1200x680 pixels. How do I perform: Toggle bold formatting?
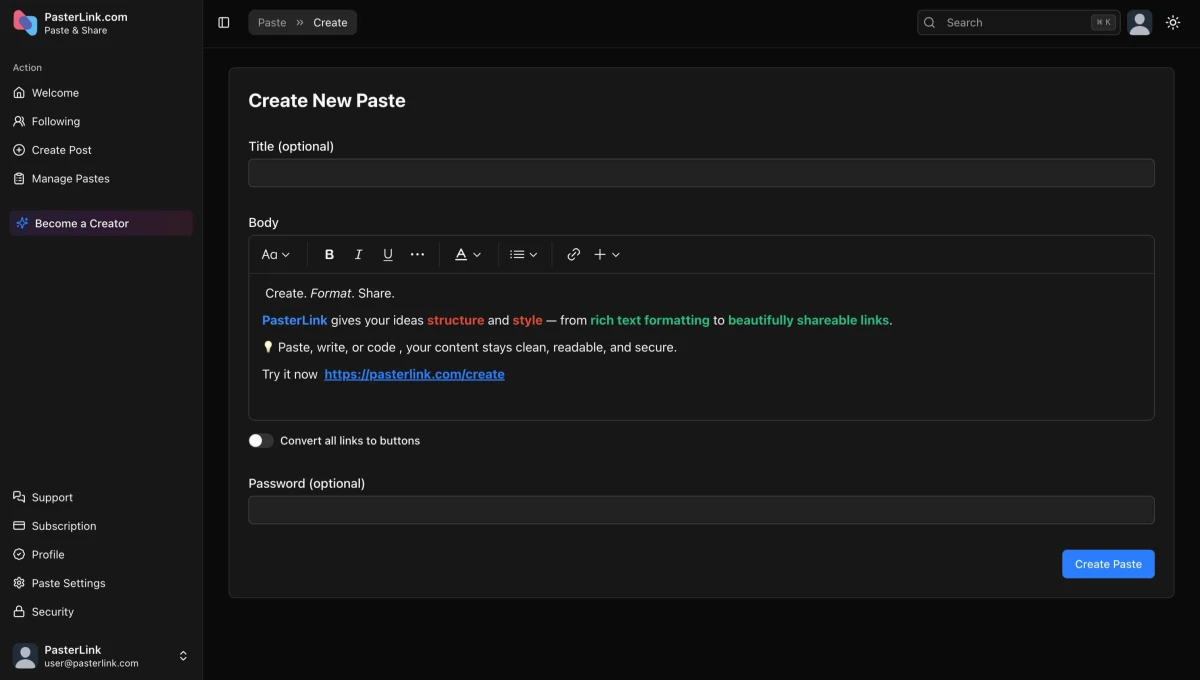coord(329,255)
